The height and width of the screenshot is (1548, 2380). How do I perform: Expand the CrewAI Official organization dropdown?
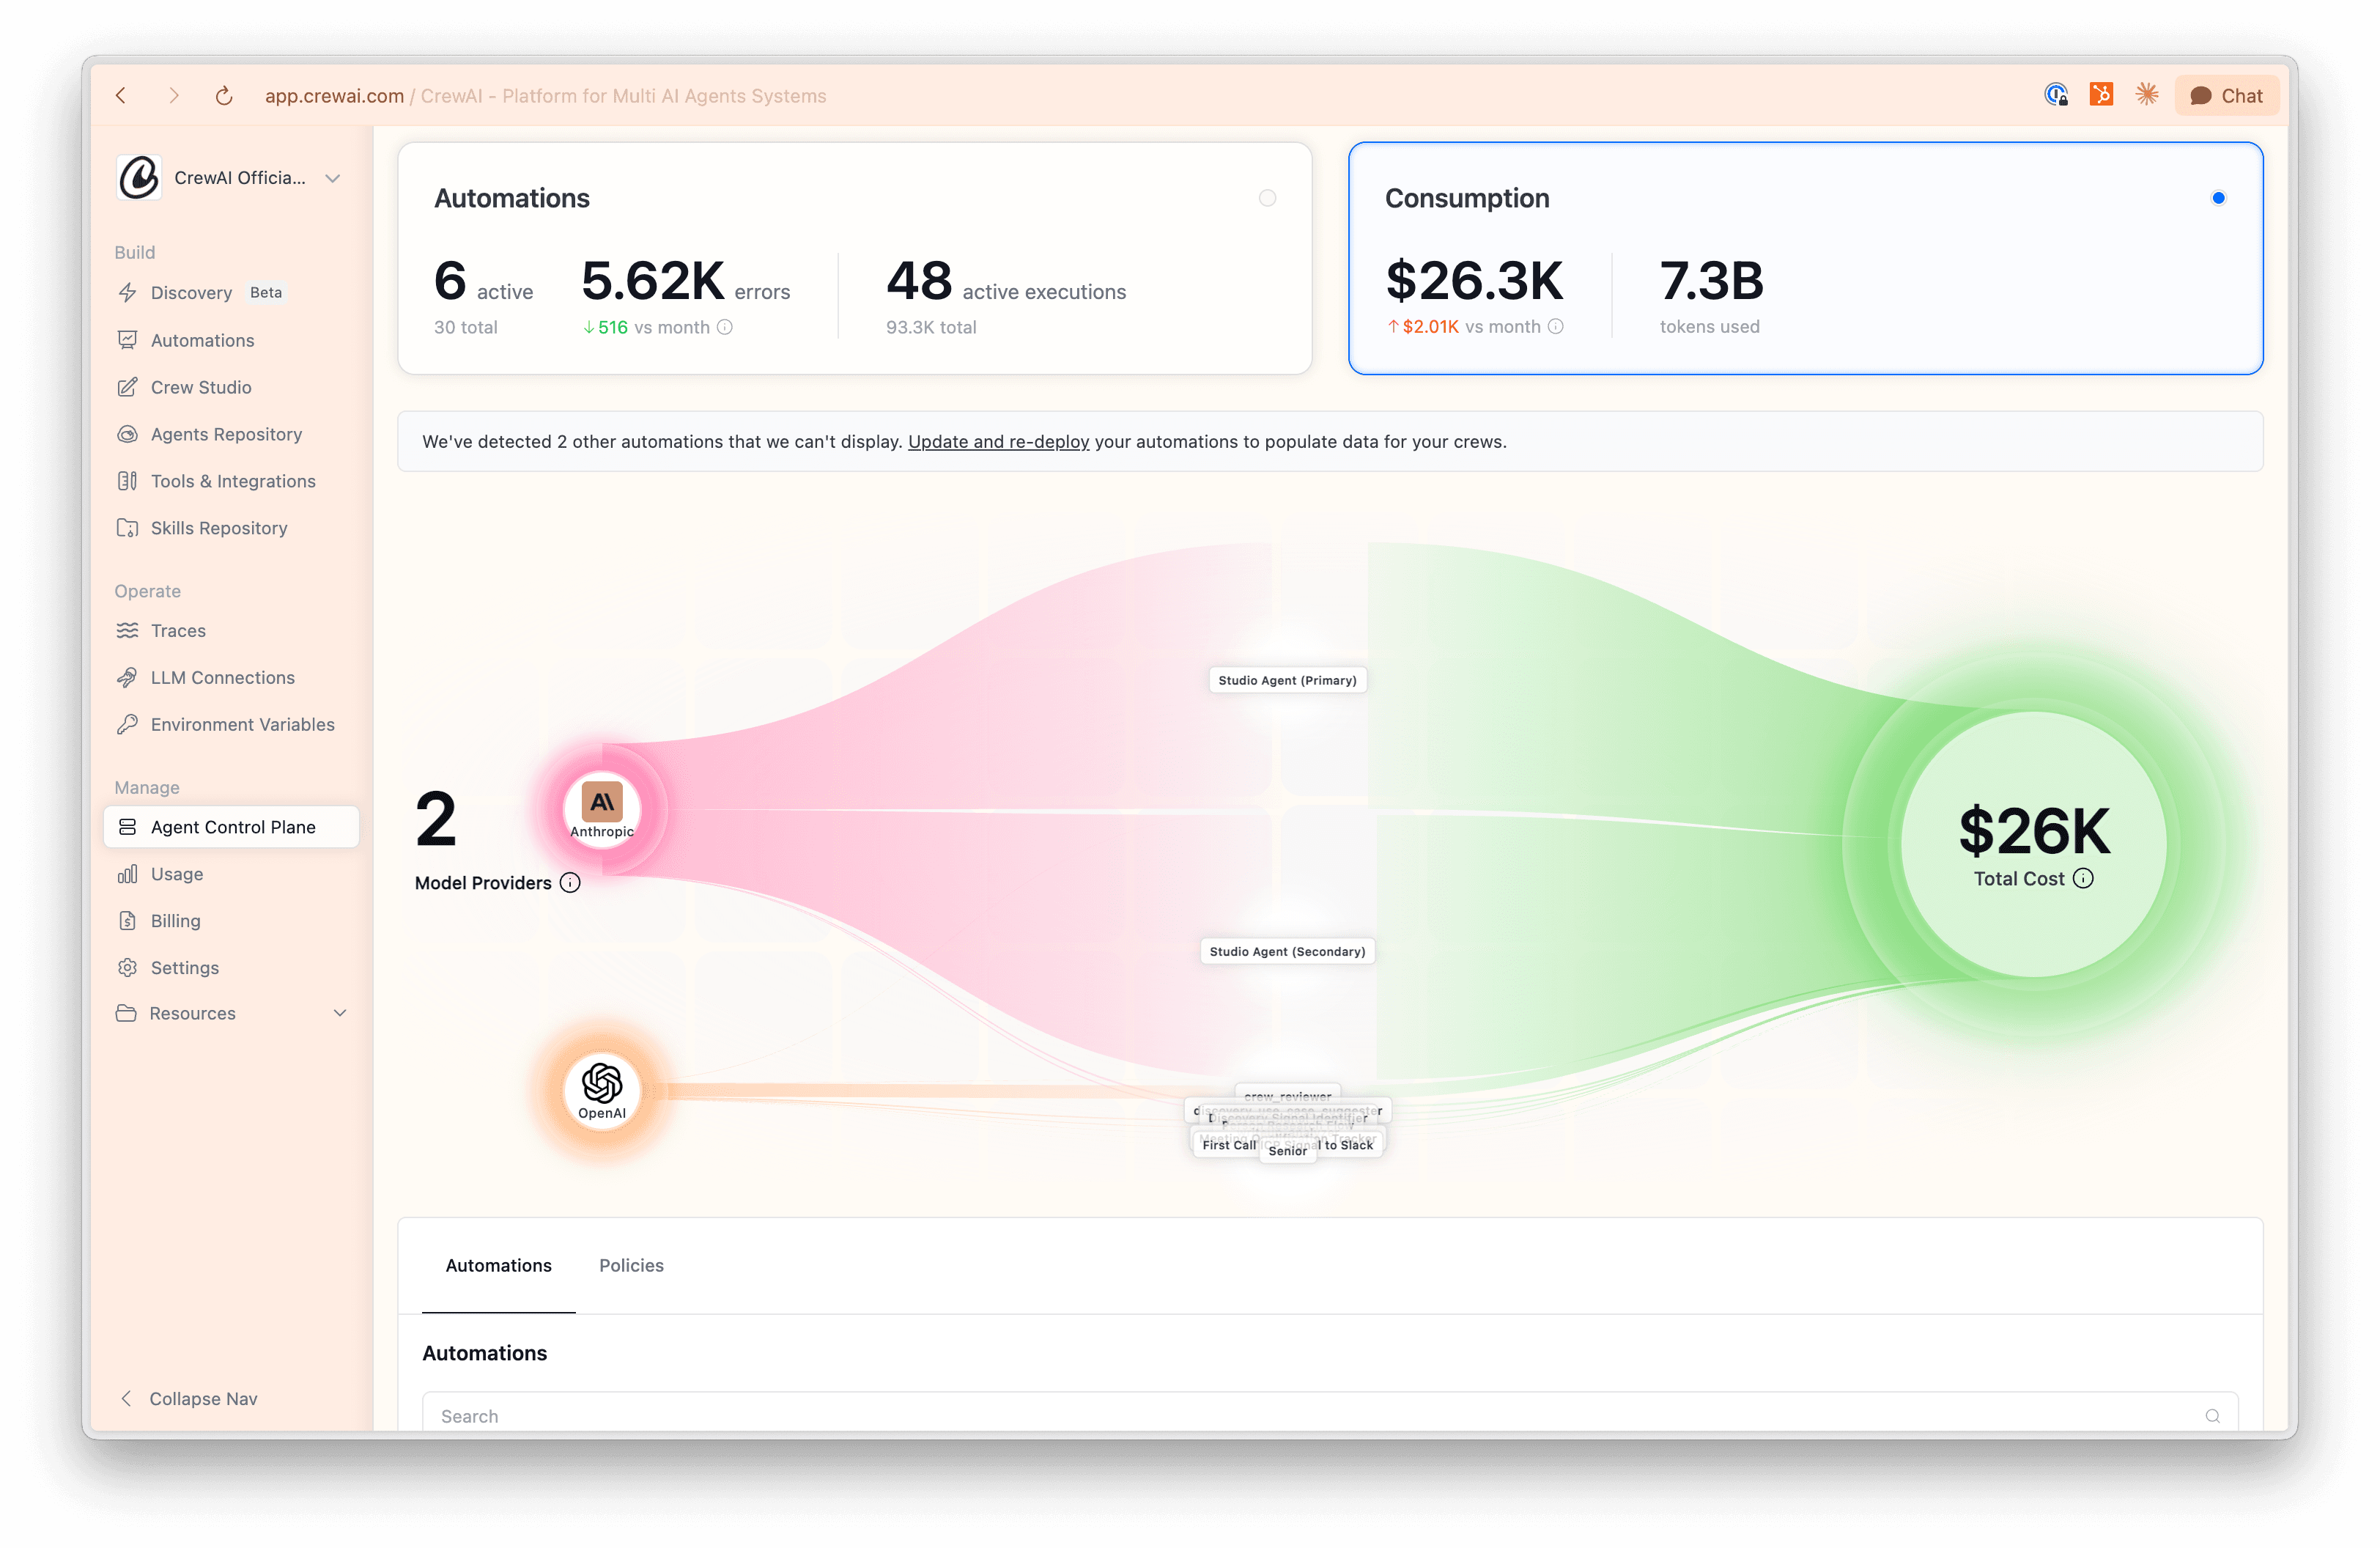tap(333, 178)
